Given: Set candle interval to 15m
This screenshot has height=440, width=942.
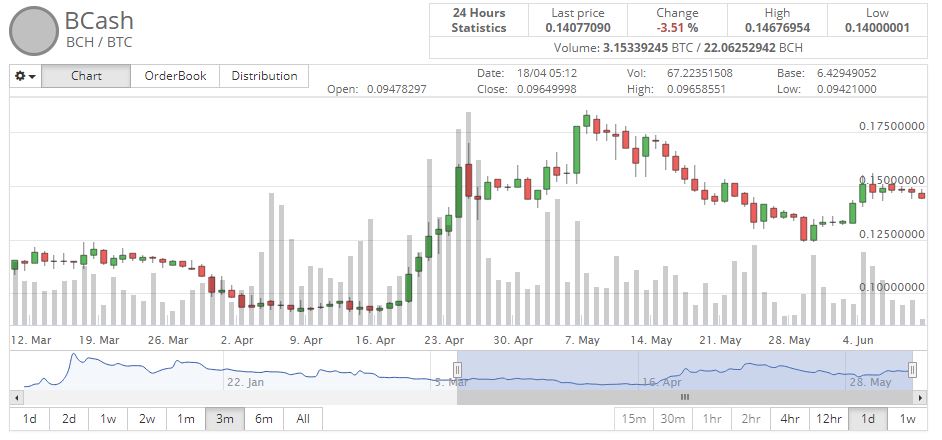Looking at the screenshot, I should coord(634,419).
